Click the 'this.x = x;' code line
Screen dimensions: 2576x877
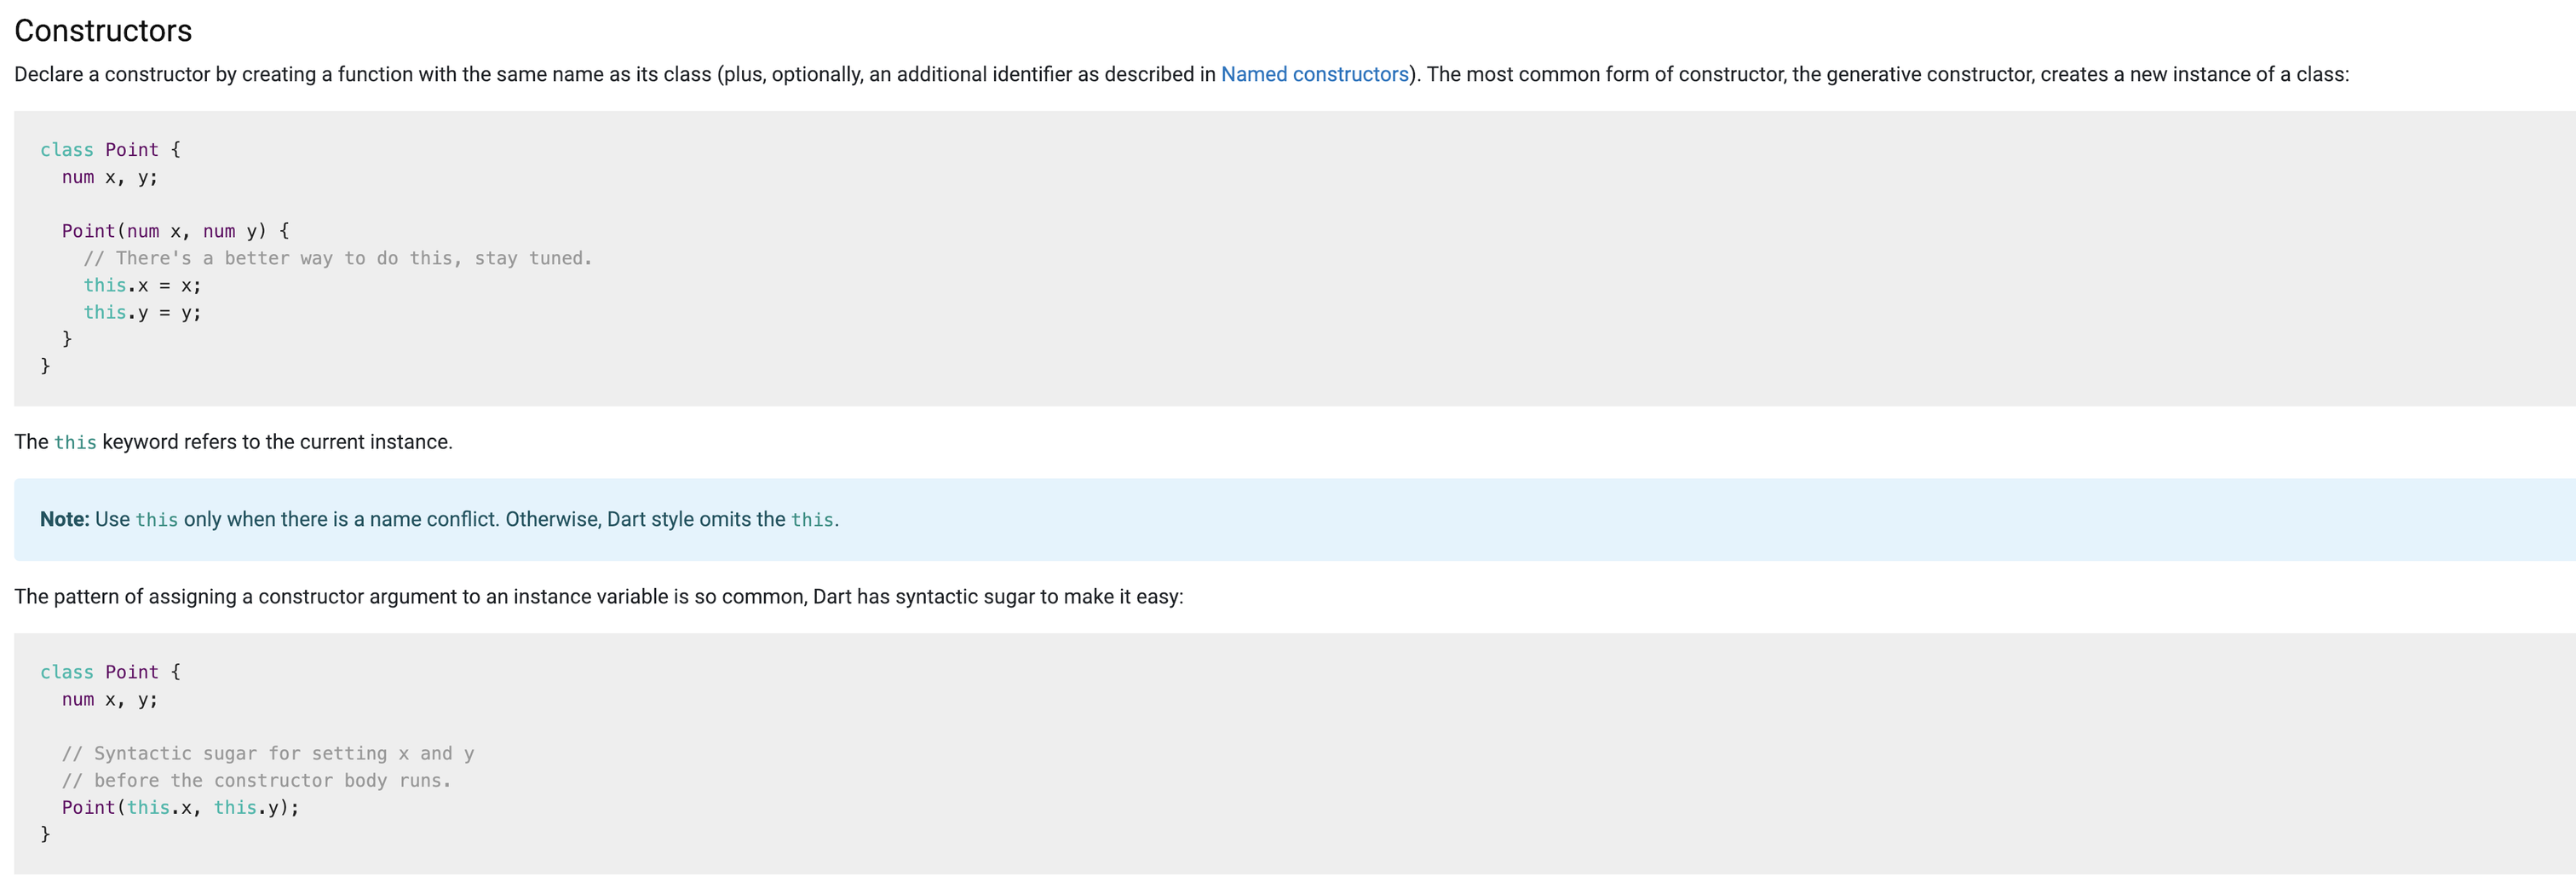click(142, 286)
